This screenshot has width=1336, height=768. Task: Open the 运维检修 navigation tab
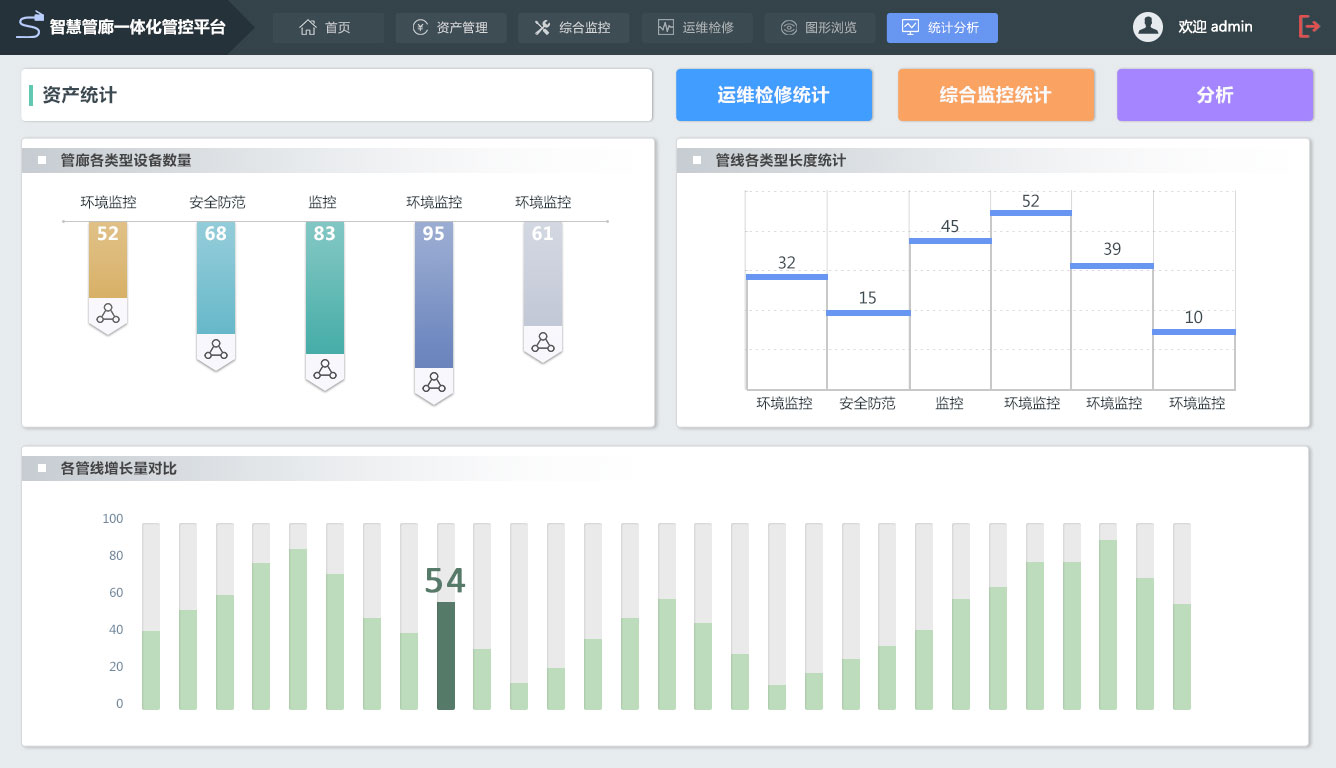696,28
